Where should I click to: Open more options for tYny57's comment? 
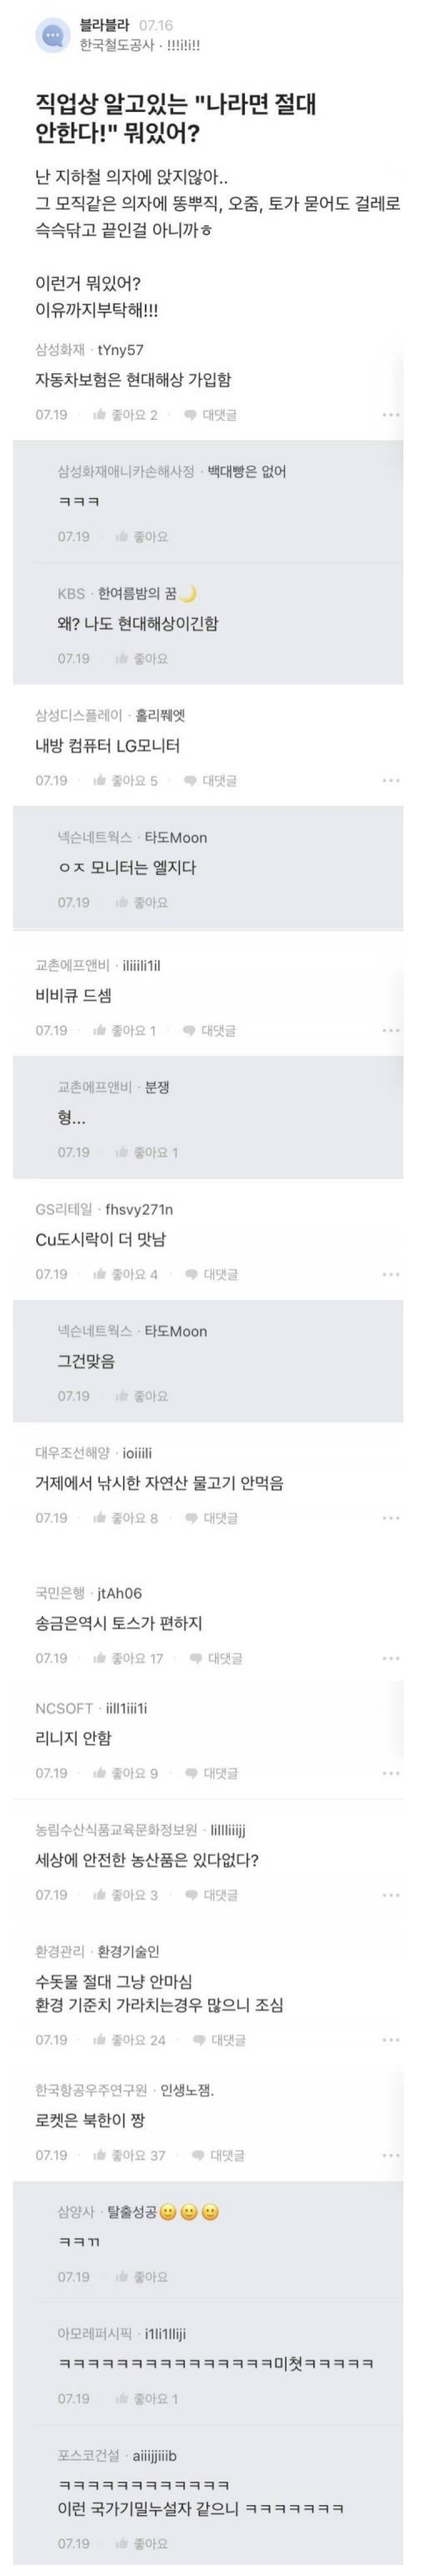tap(391, 414)
